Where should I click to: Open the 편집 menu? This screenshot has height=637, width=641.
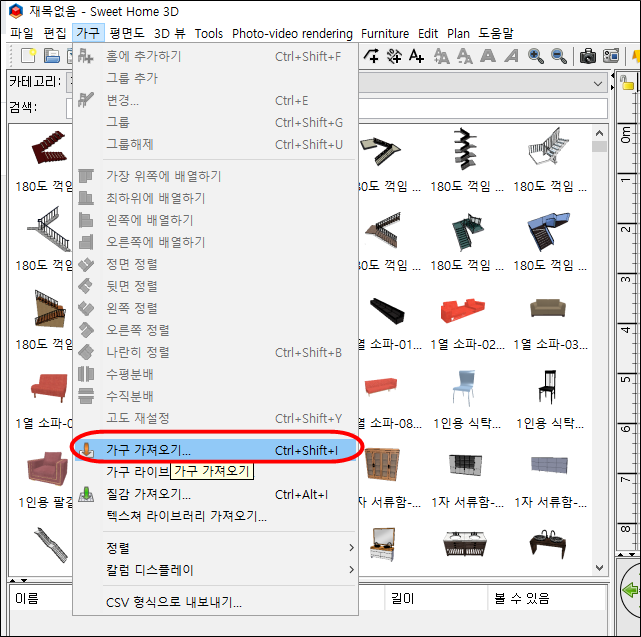pyautogui.click(x=55, y=33)
